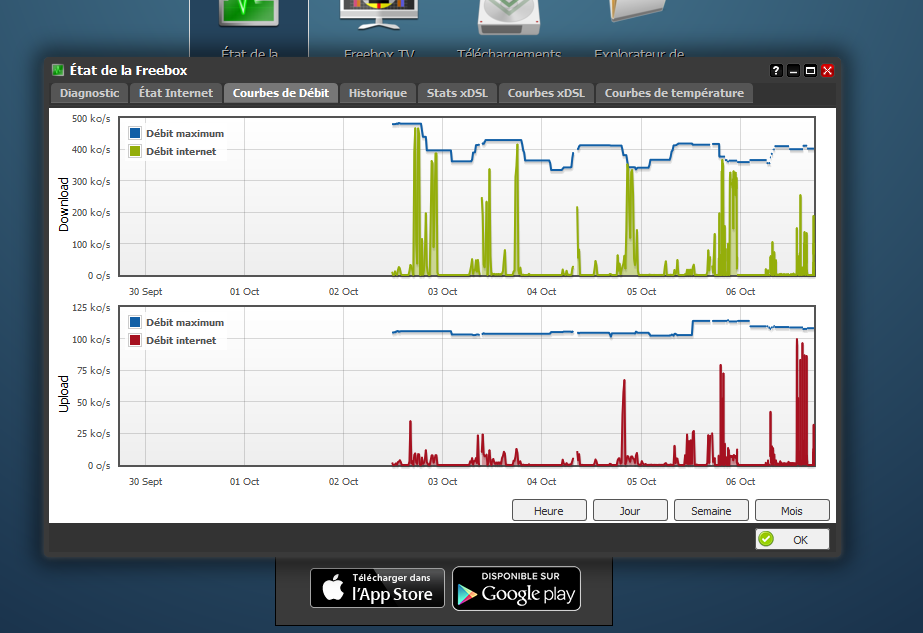This screenshot has width=923, height=633.
Task: Click the blue Débit maximum upload swatch
Action: [135, 322]
